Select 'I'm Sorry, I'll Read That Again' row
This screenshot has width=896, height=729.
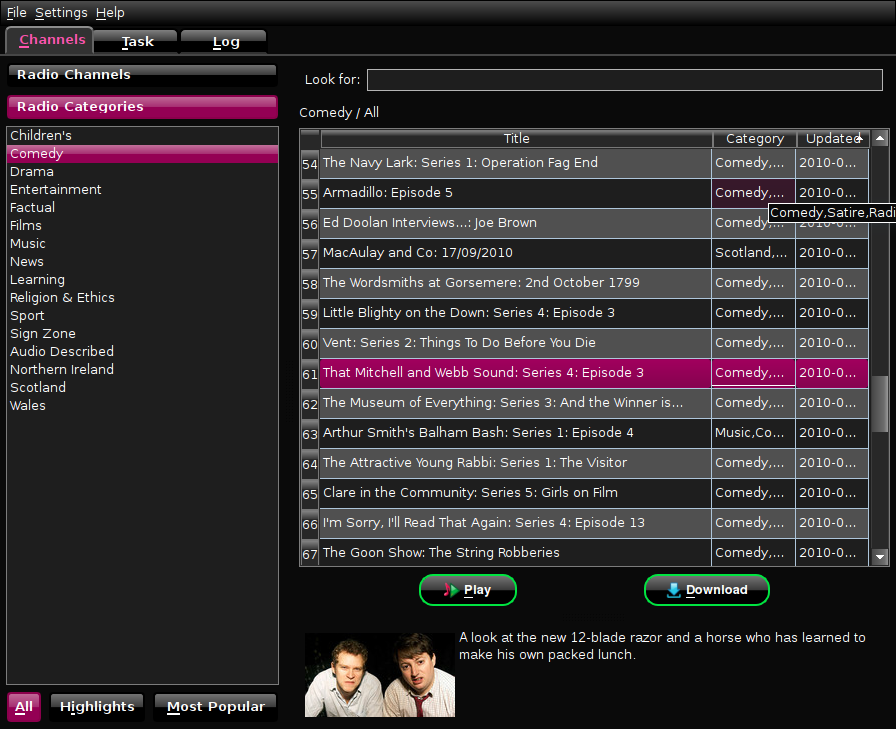tap(515, 523)
